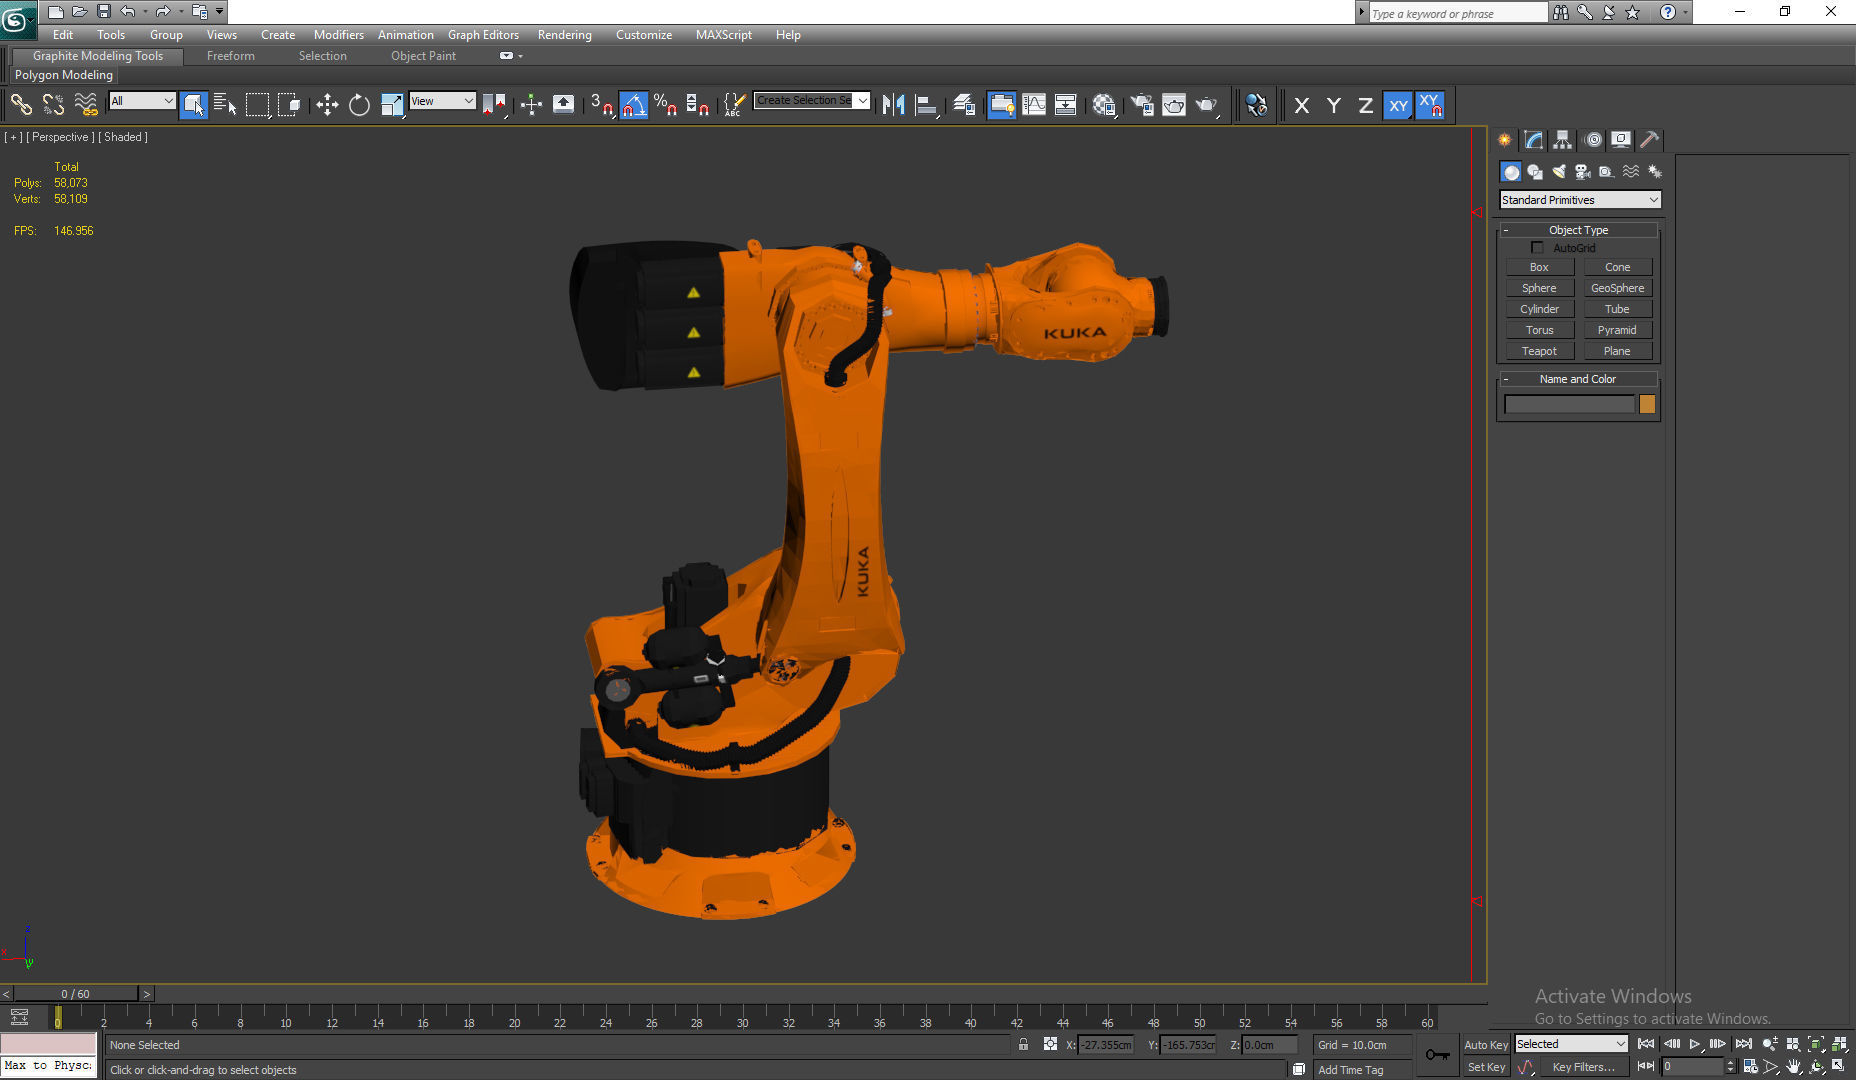
Task: Toggle Set Key mode
Action: point(1486,1067)
